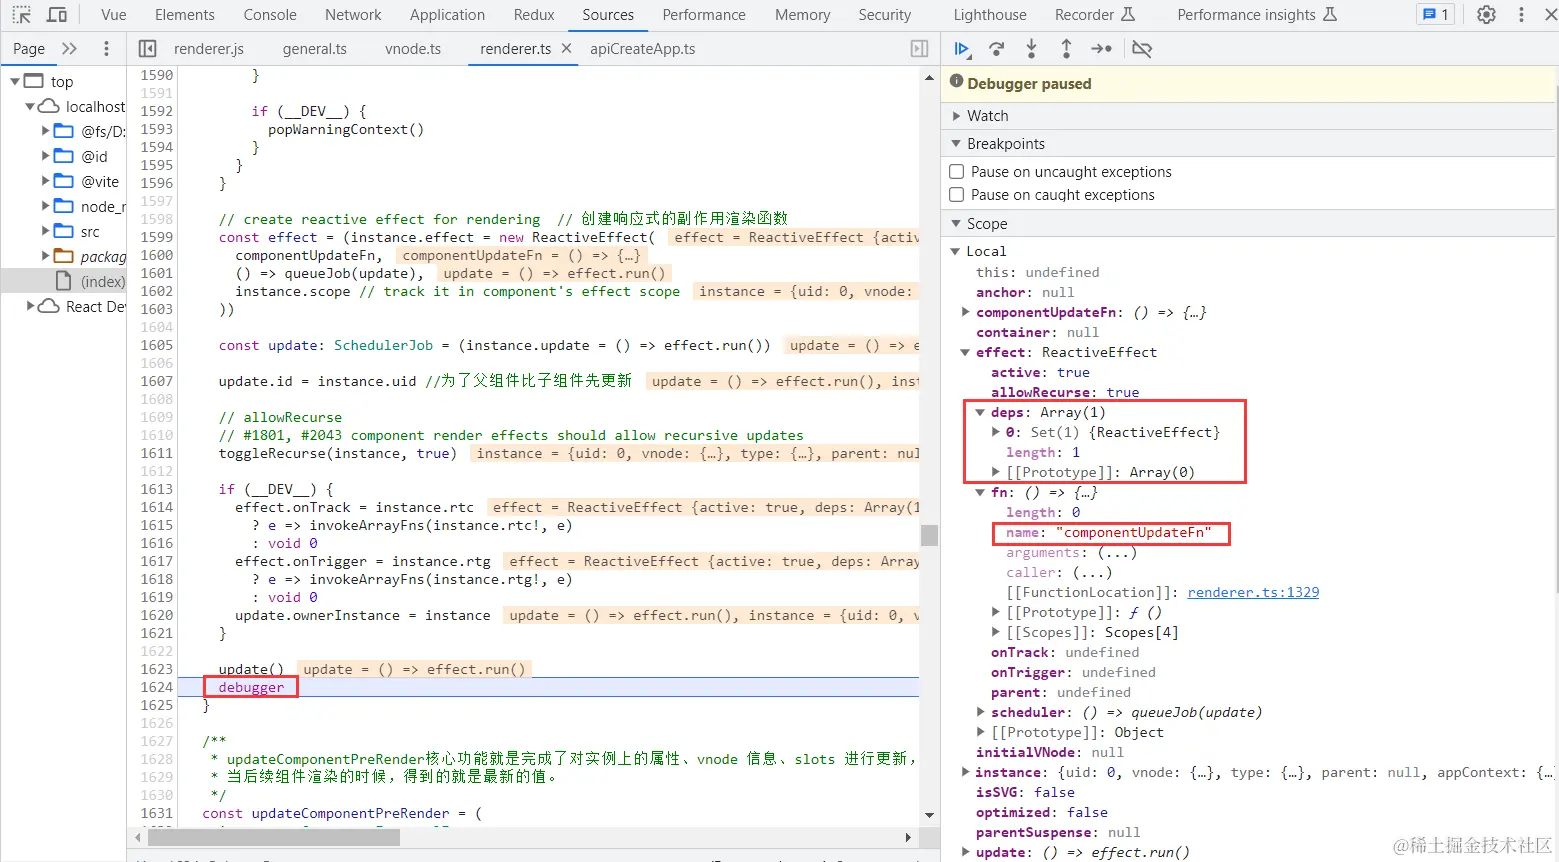Click the single Step debugger icon
This screenshot has width=1559, height=862.
[1101, 49]
